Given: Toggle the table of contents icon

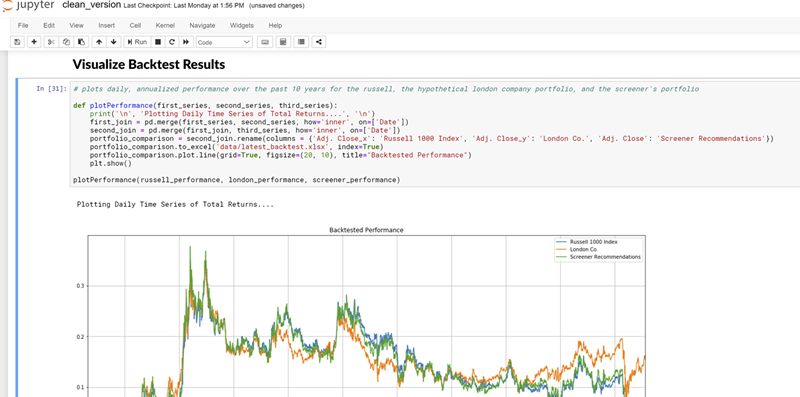Looking at the screenshot, I should (x=301, y=42).
